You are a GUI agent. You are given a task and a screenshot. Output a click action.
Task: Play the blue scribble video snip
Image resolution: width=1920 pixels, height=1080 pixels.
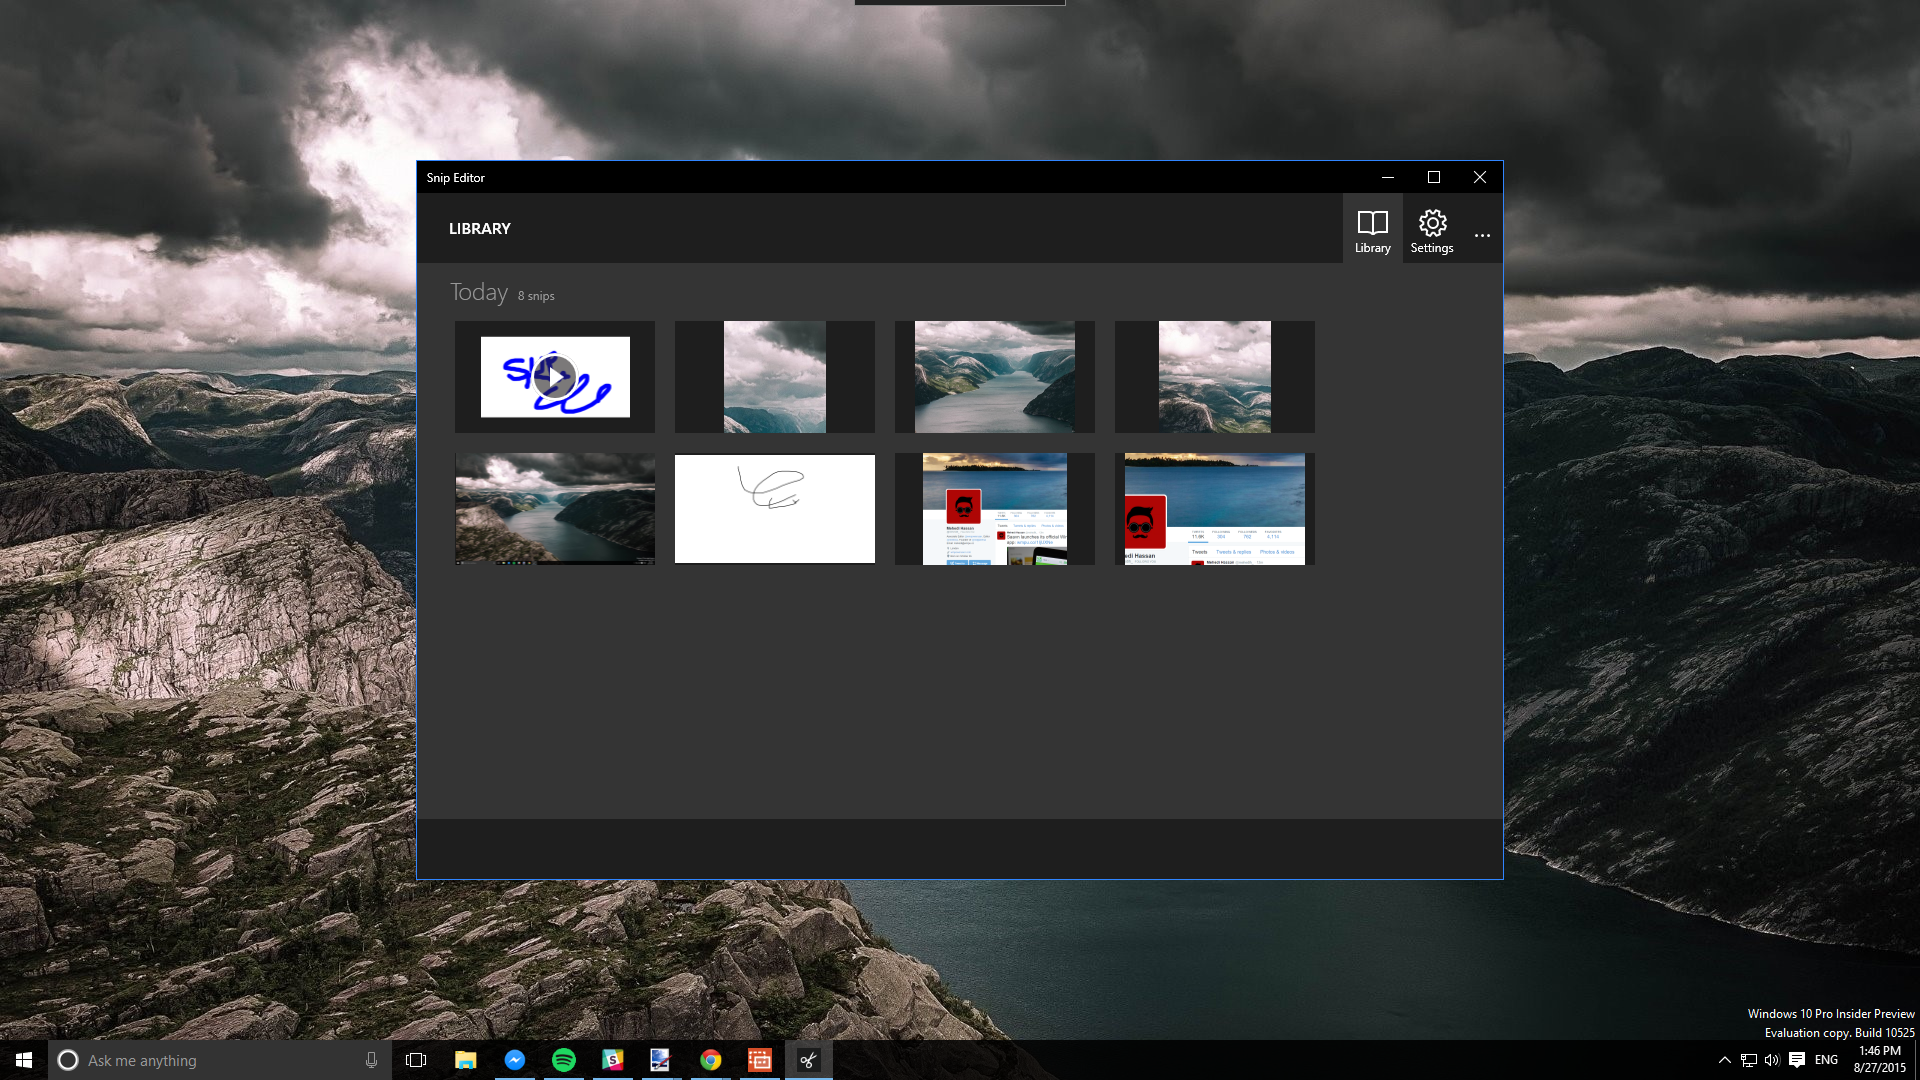pos(554,377)
